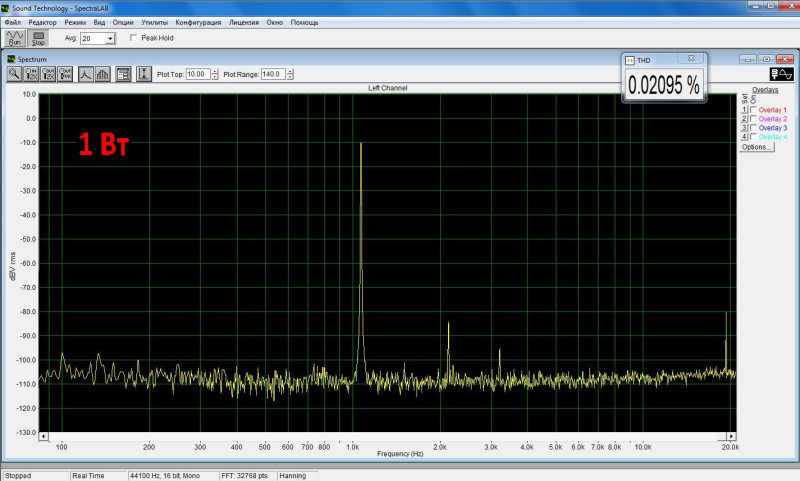Enable the Overlay 4 checkbox
Viewport: 800px width, 481px height.
[x=754, y=137]
